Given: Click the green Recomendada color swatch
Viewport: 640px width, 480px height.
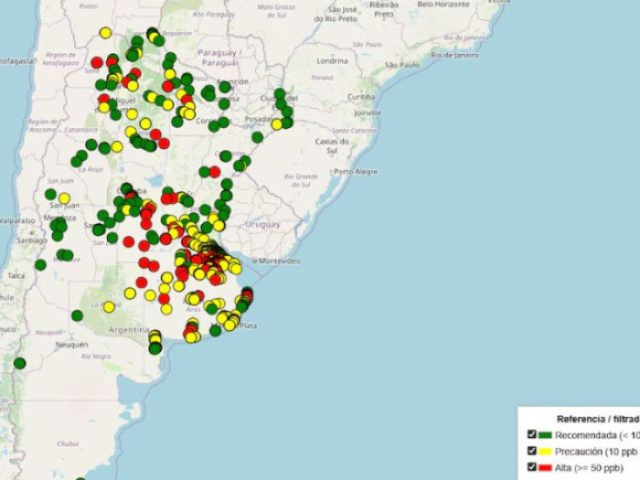Looking at the screenshot, I should [x=545, y=435].
